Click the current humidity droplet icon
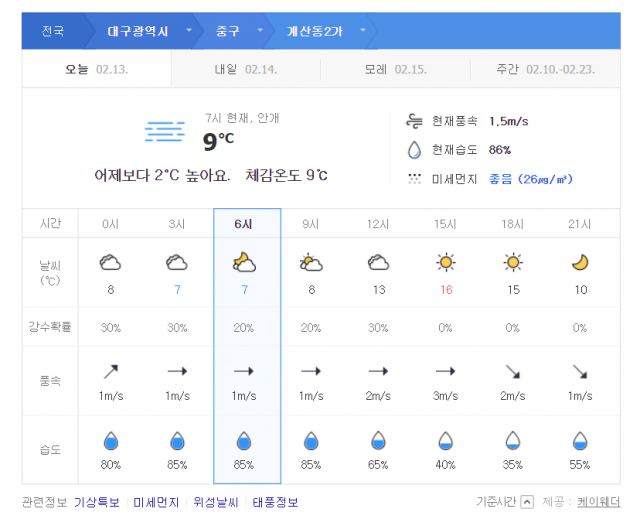Image resolution: width=640 pixels, height=519 pixels. coord(414,150)
